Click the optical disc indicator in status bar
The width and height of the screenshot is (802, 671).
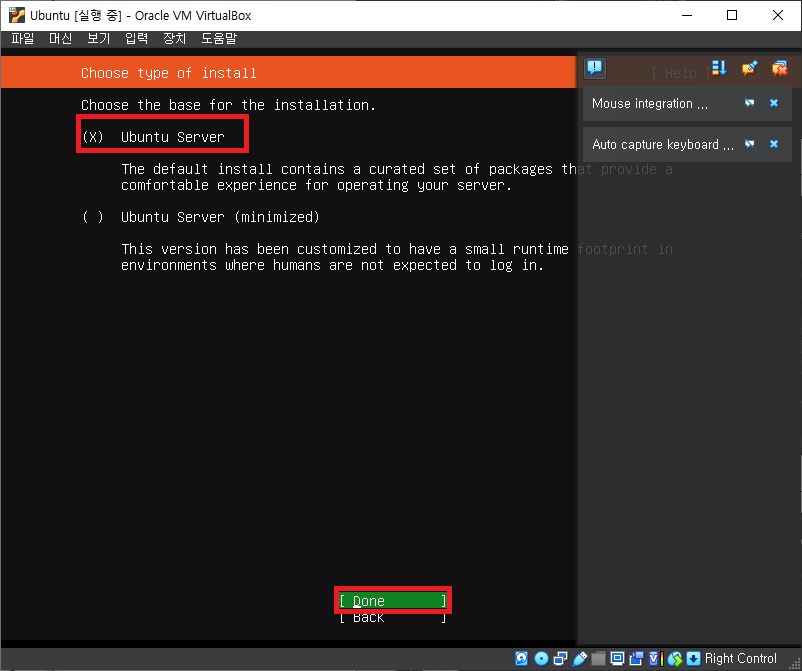click(541, 658)
